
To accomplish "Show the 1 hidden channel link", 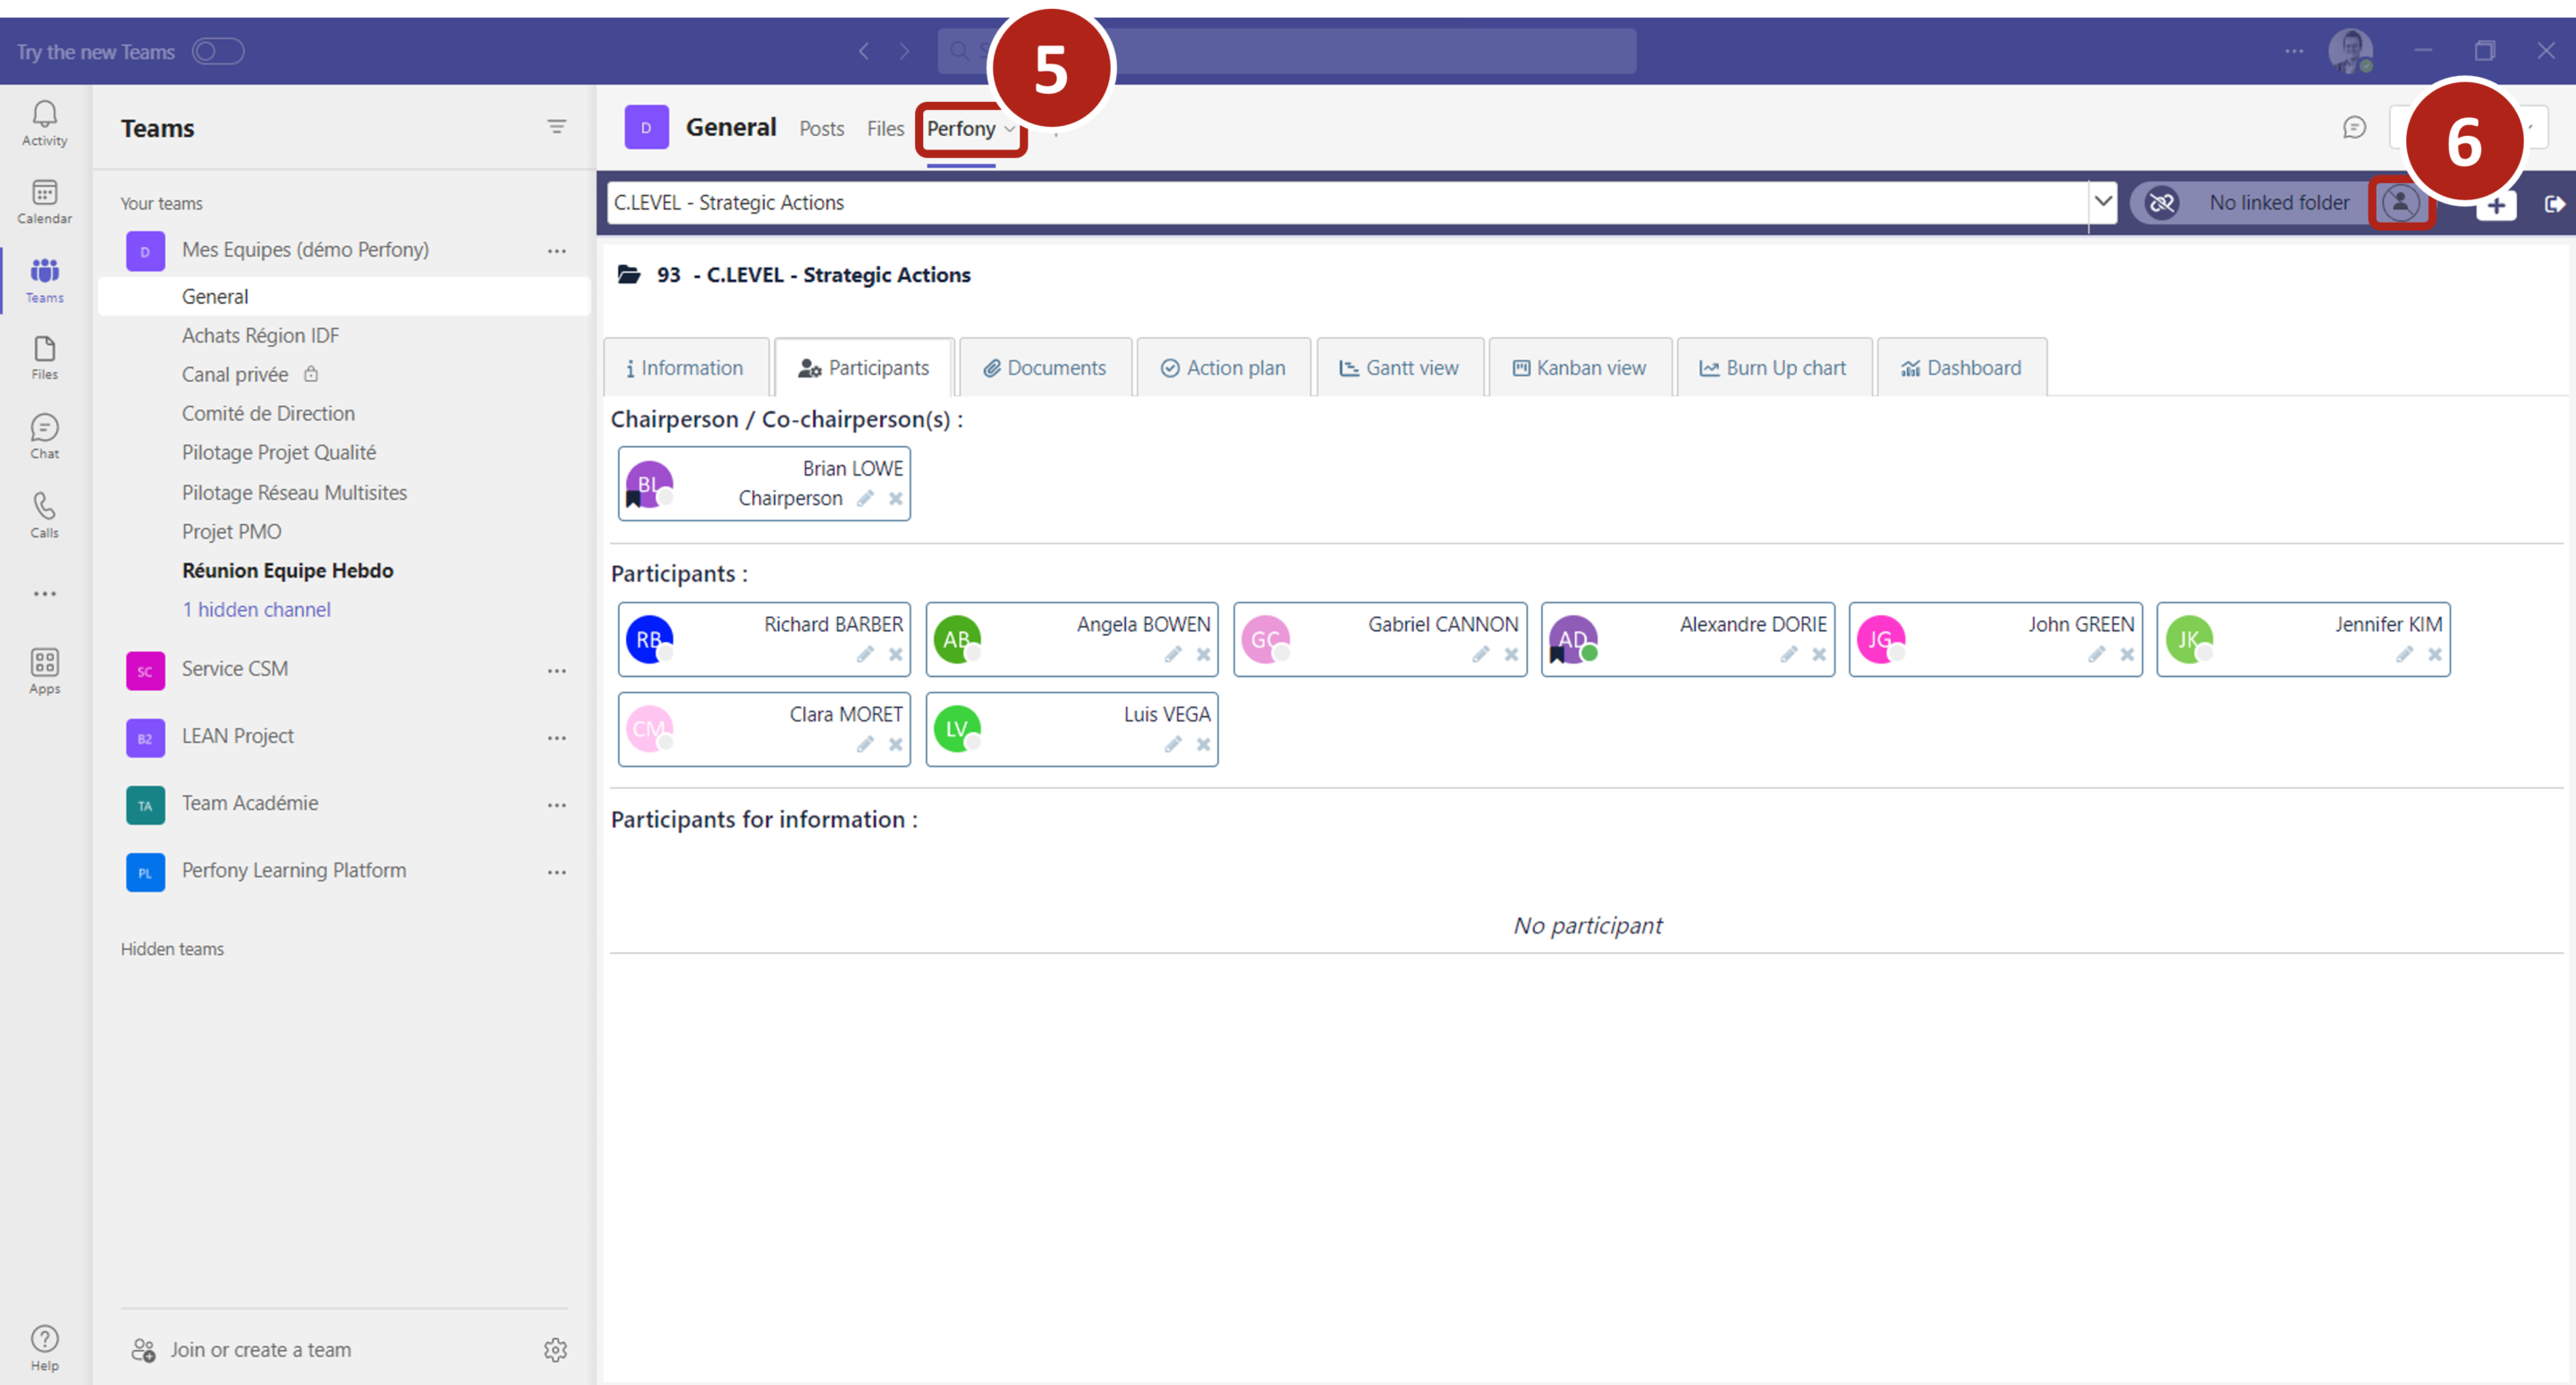I will (x=255, y=609).
